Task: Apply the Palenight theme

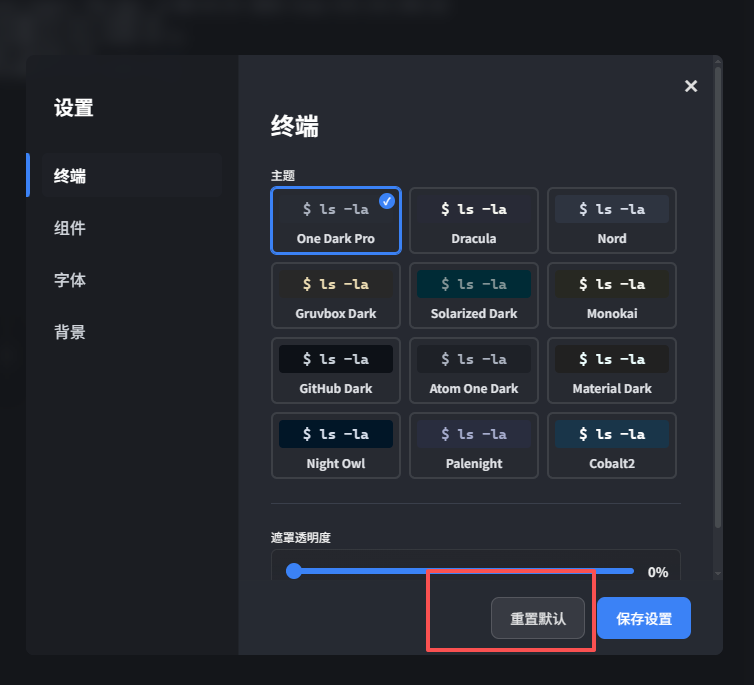Action: click(x=474, y=445)
